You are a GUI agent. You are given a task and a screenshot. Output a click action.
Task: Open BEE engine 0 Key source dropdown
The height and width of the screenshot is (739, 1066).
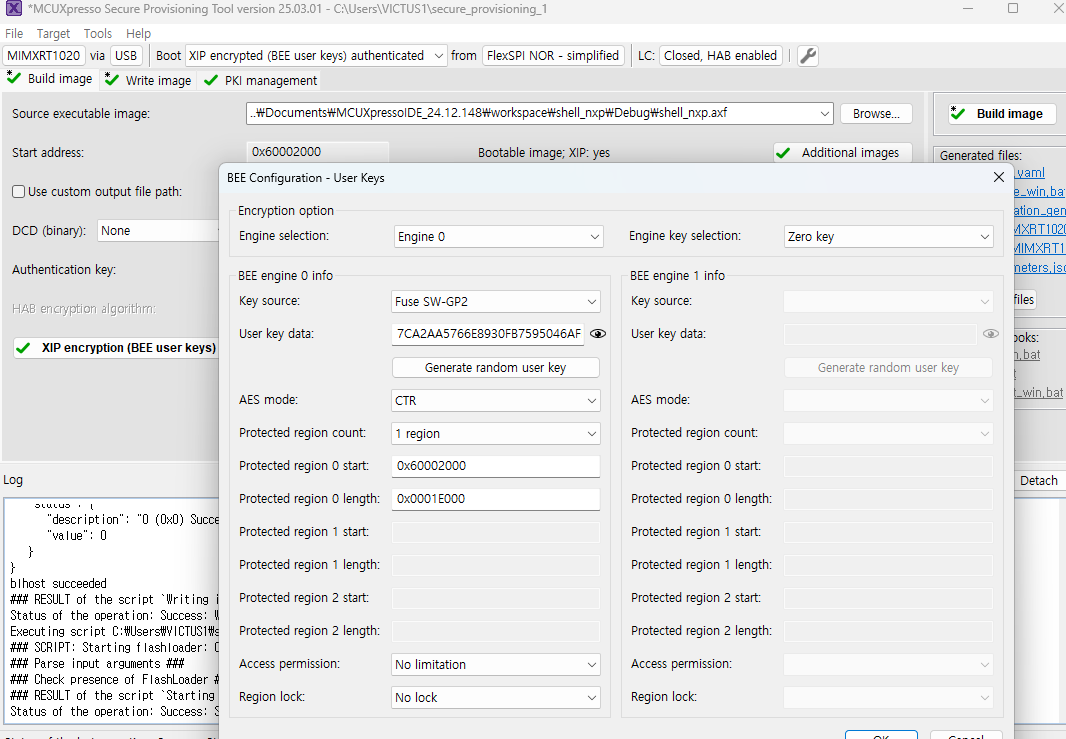coord(496,301)
